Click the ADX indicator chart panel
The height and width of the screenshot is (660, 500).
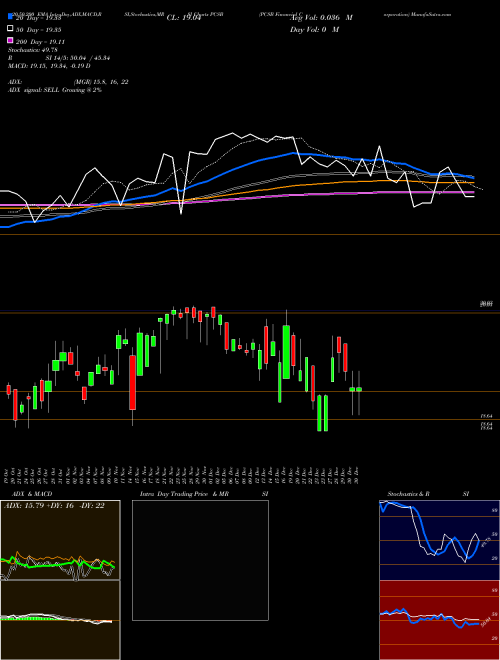[60, 540]
